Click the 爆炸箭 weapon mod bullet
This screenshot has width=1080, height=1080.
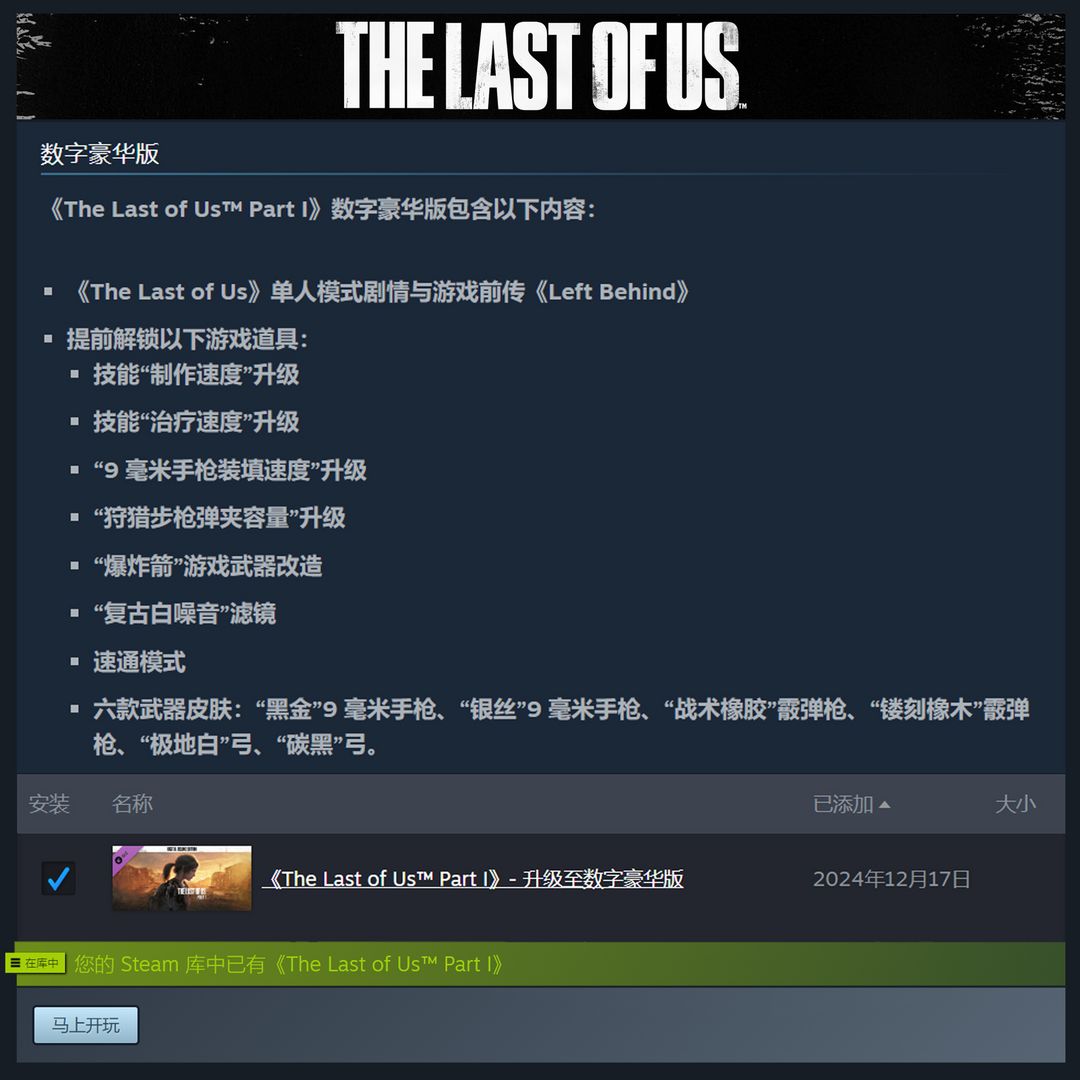208,566
